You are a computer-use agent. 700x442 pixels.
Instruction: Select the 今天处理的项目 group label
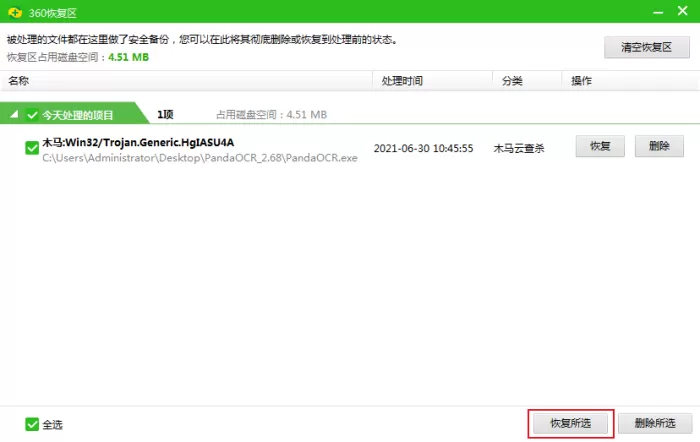pos(78,115)
